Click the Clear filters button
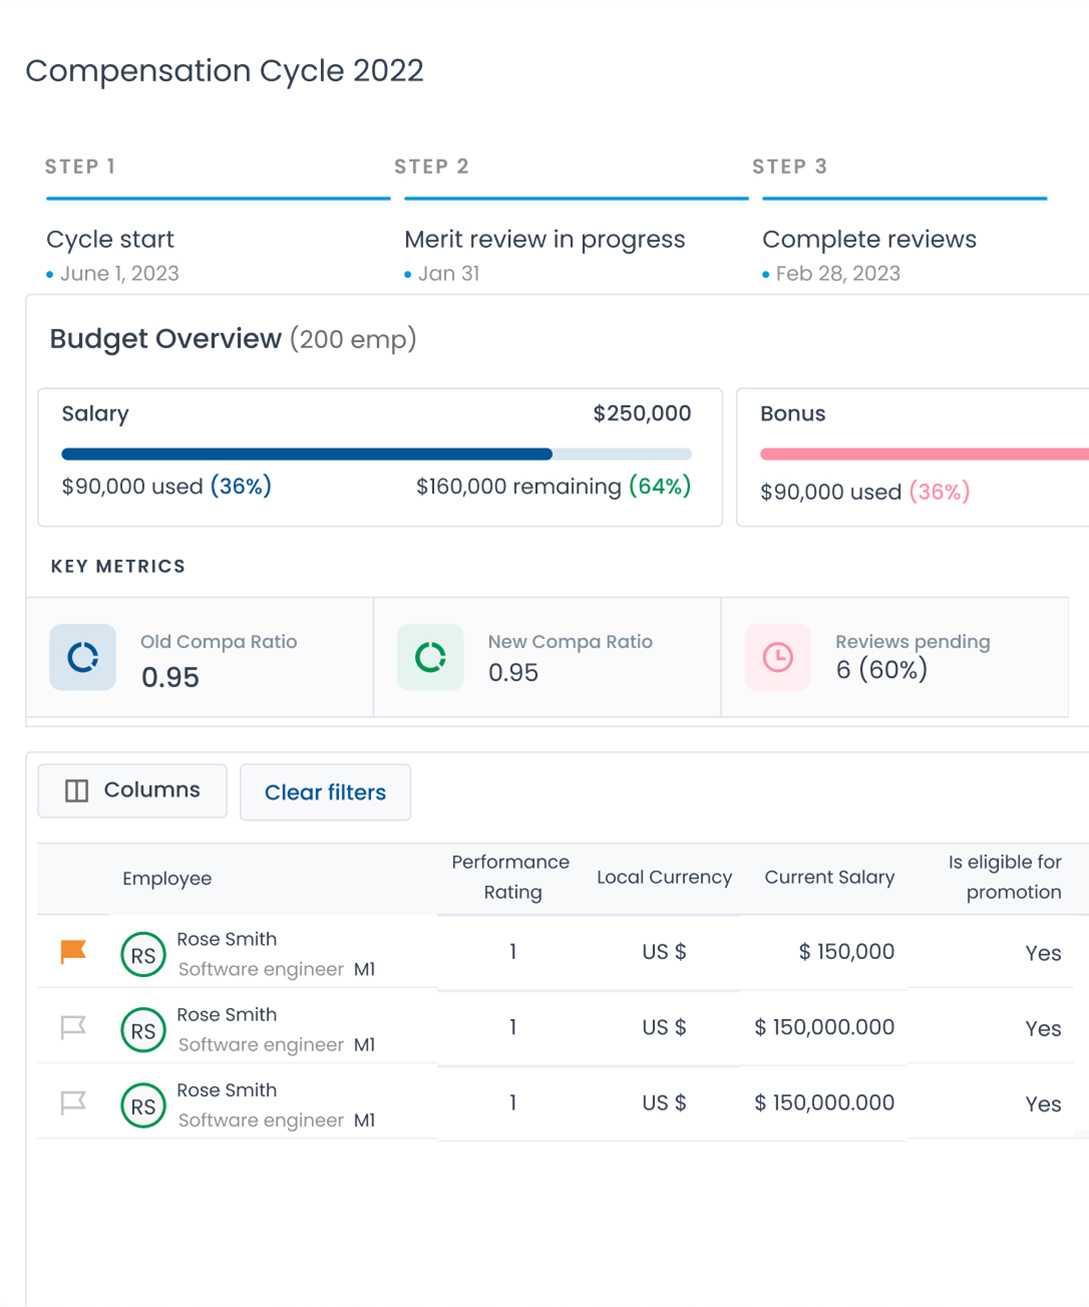The width and height of the screenshot is (1089, 1307). point(325,792)
